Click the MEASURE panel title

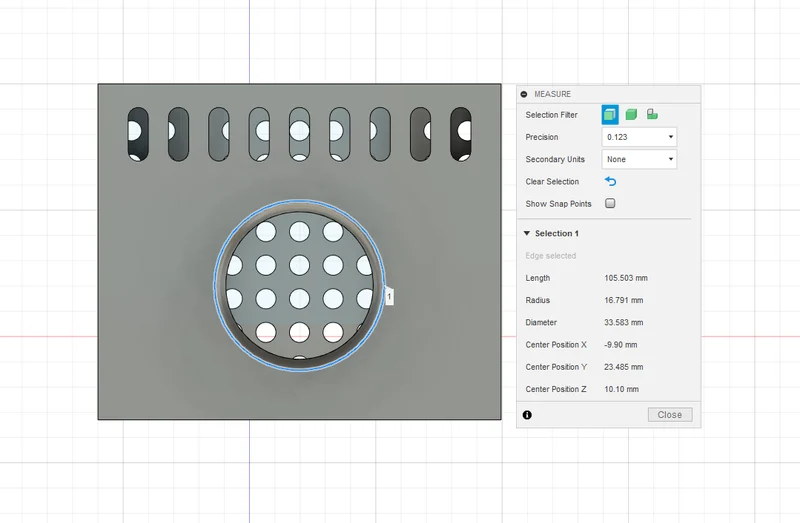pos(553,94)
